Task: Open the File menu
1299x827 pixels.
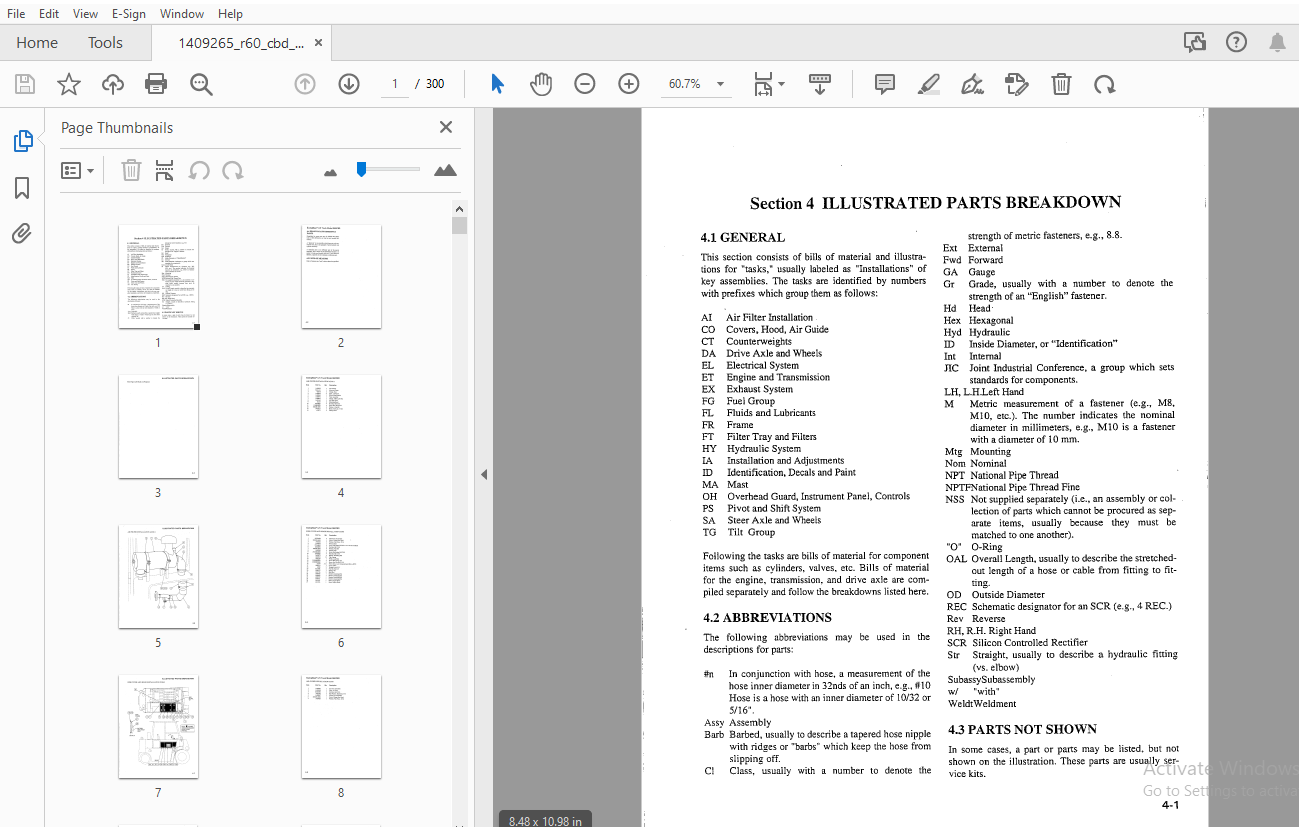Action: point(16,14)
